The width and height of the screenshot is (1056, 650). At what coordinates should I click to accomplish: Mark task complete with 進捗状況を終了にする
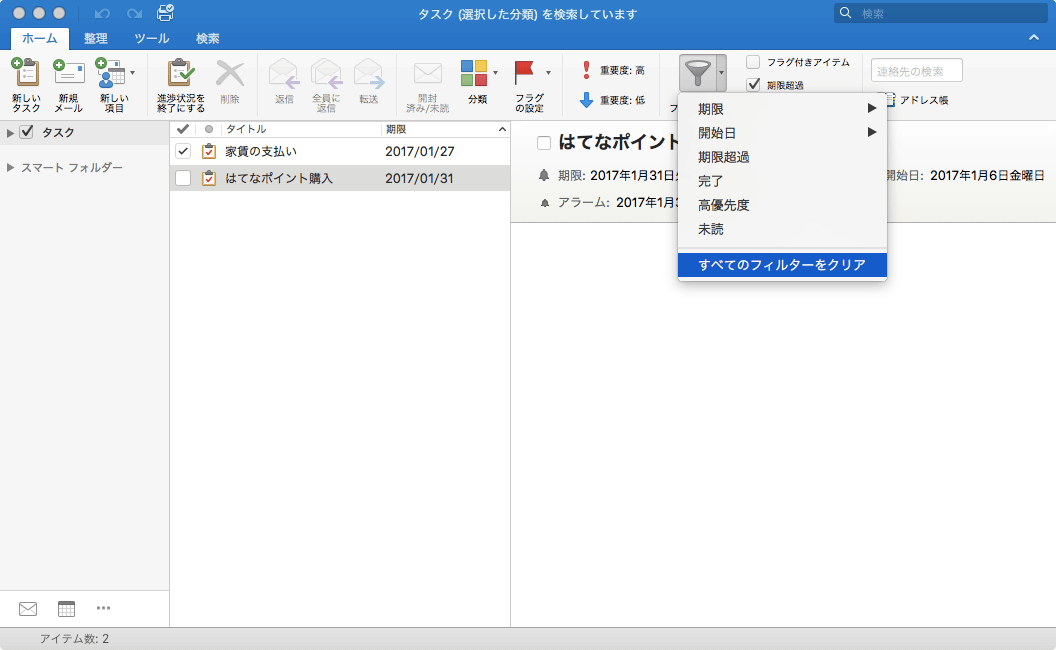tap(180, 72)
